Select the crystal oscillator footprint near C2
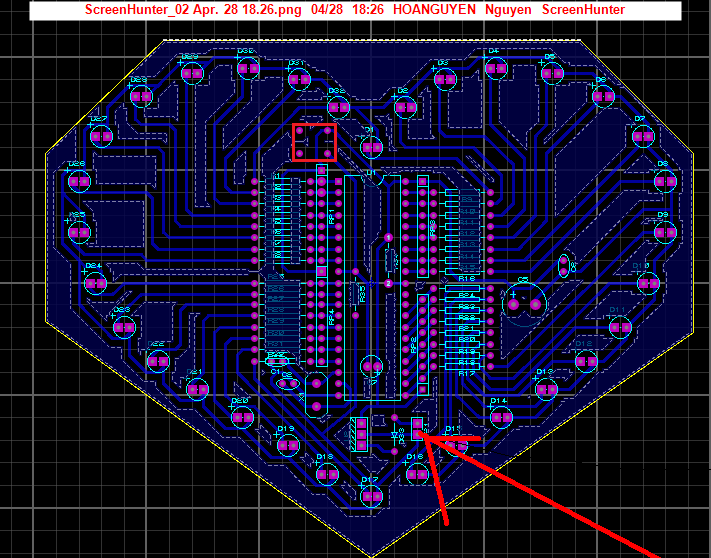The height and width of the screenshot is (558, 711). pos(317,395)
